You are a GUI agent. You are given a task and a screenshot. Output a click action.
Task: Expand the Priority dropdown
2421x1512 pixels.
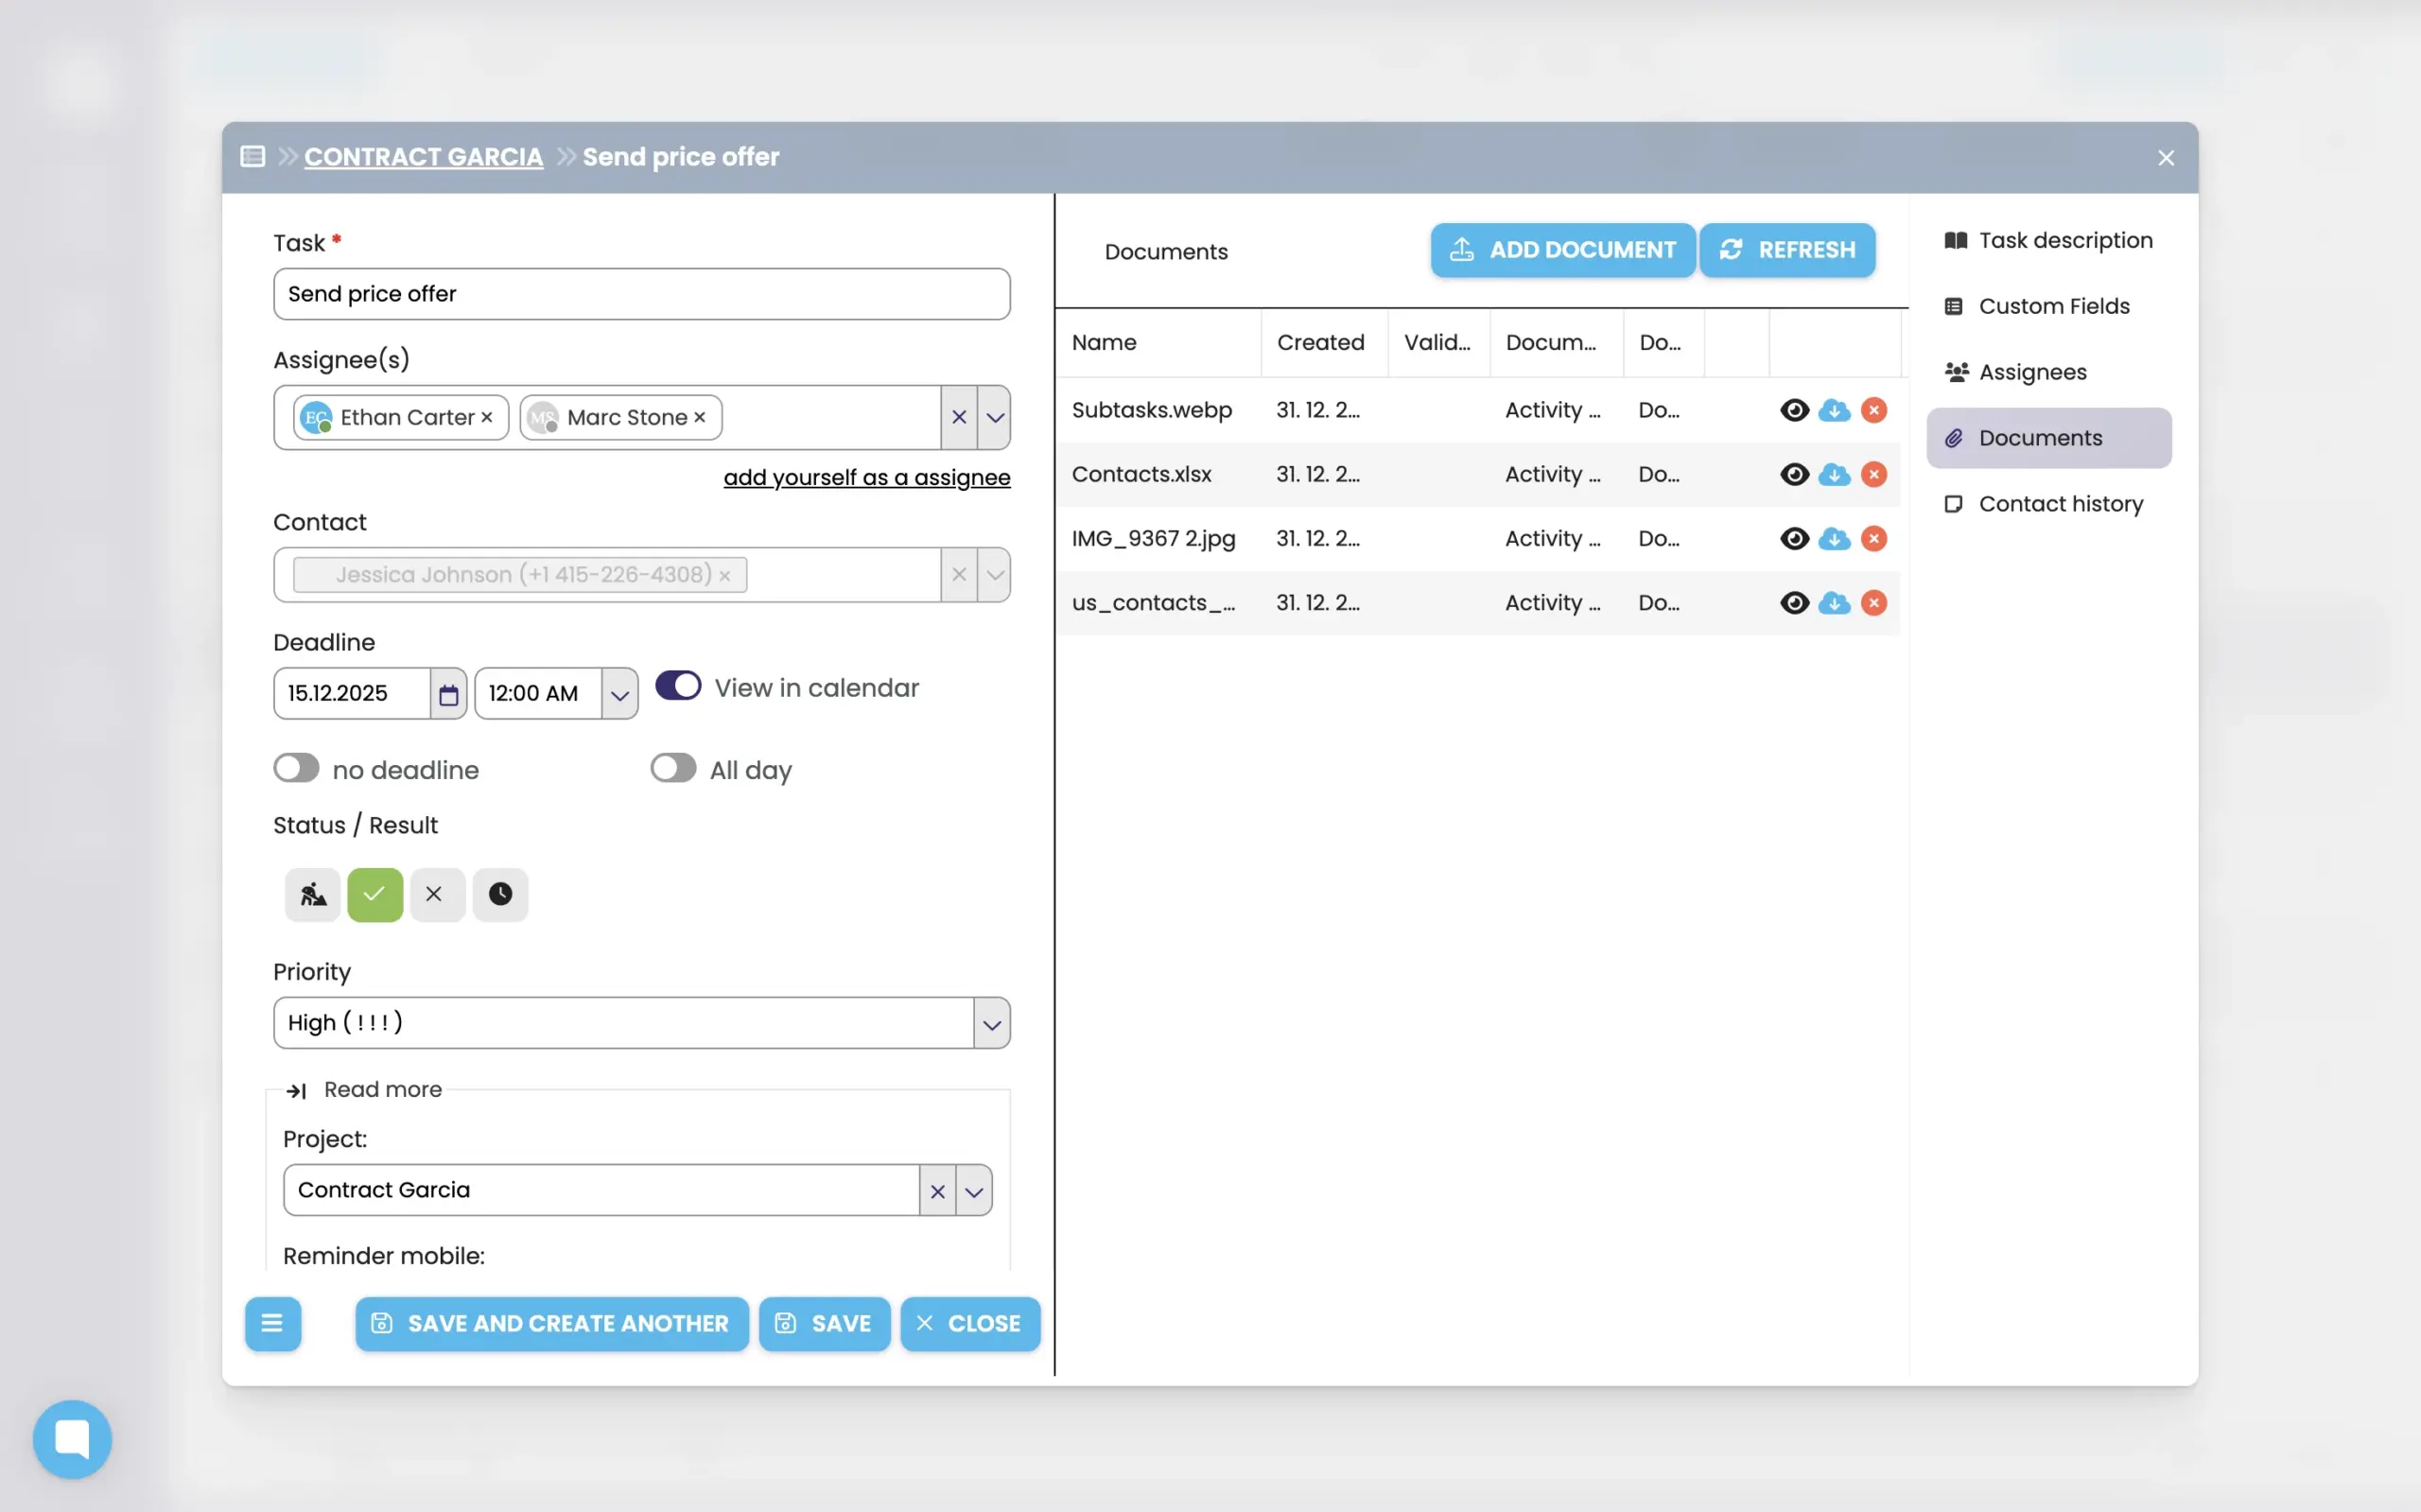991,1024
